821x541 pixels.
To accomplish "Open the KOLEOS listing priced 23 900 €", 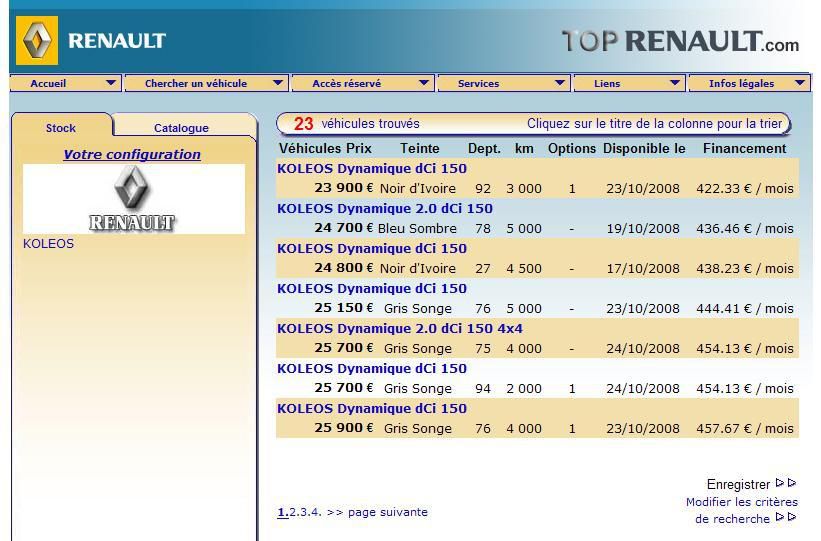I will tap(372, 169).
